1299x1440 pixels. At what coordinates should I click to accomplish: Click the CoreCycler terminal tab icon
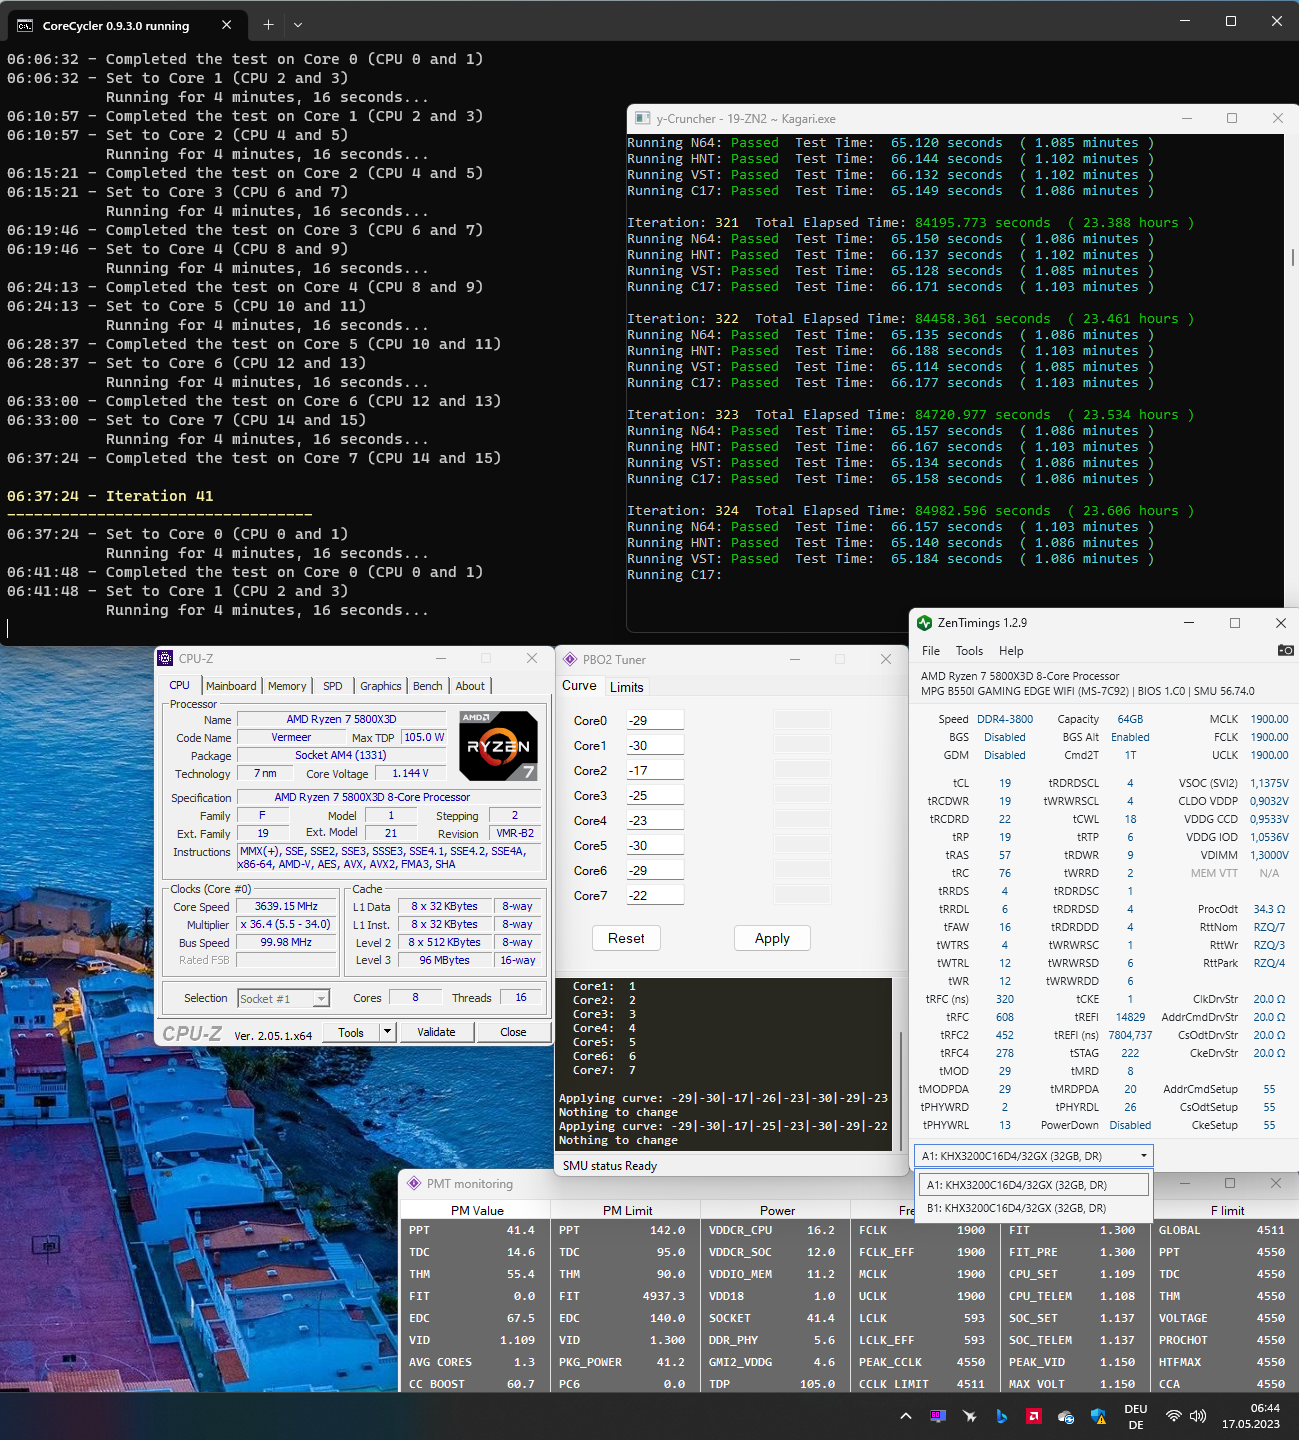point(25,25)
